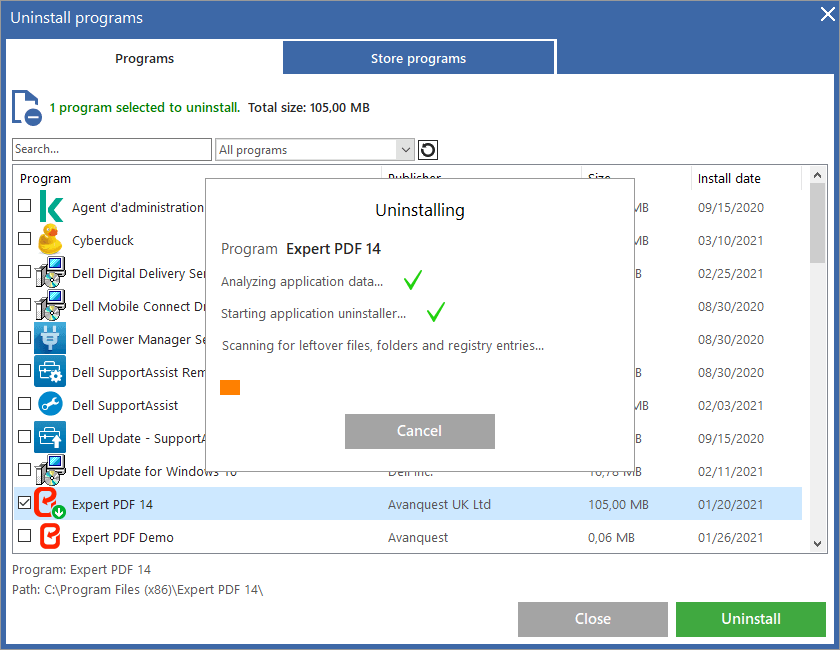The height and width of the screenshot is (650, 840).
Task: Sort by the Program column header
Action: (x=46, y=178)
